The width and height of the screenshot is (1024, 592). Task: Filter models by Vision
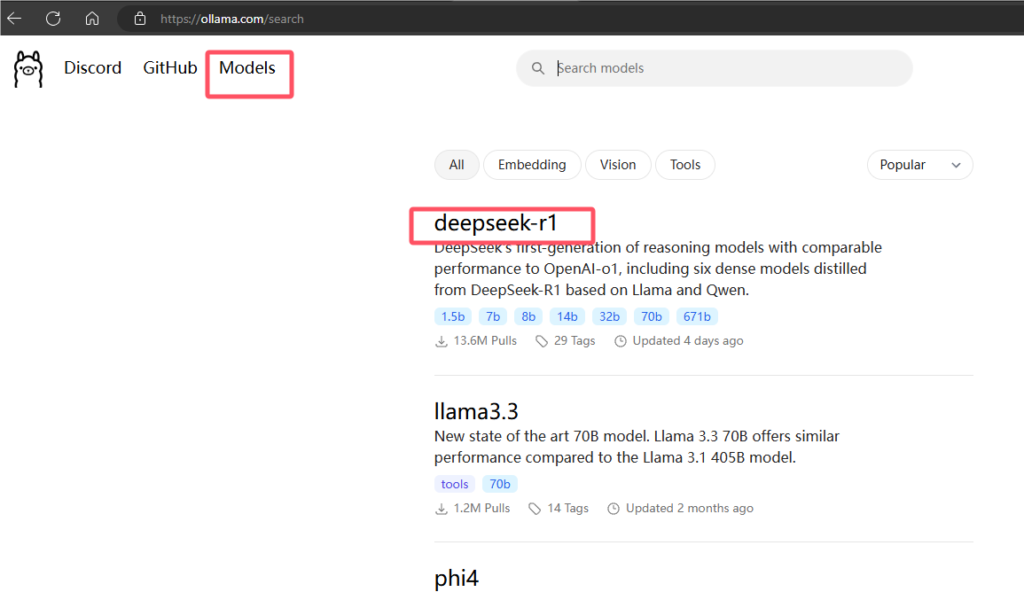pos(618,165)
